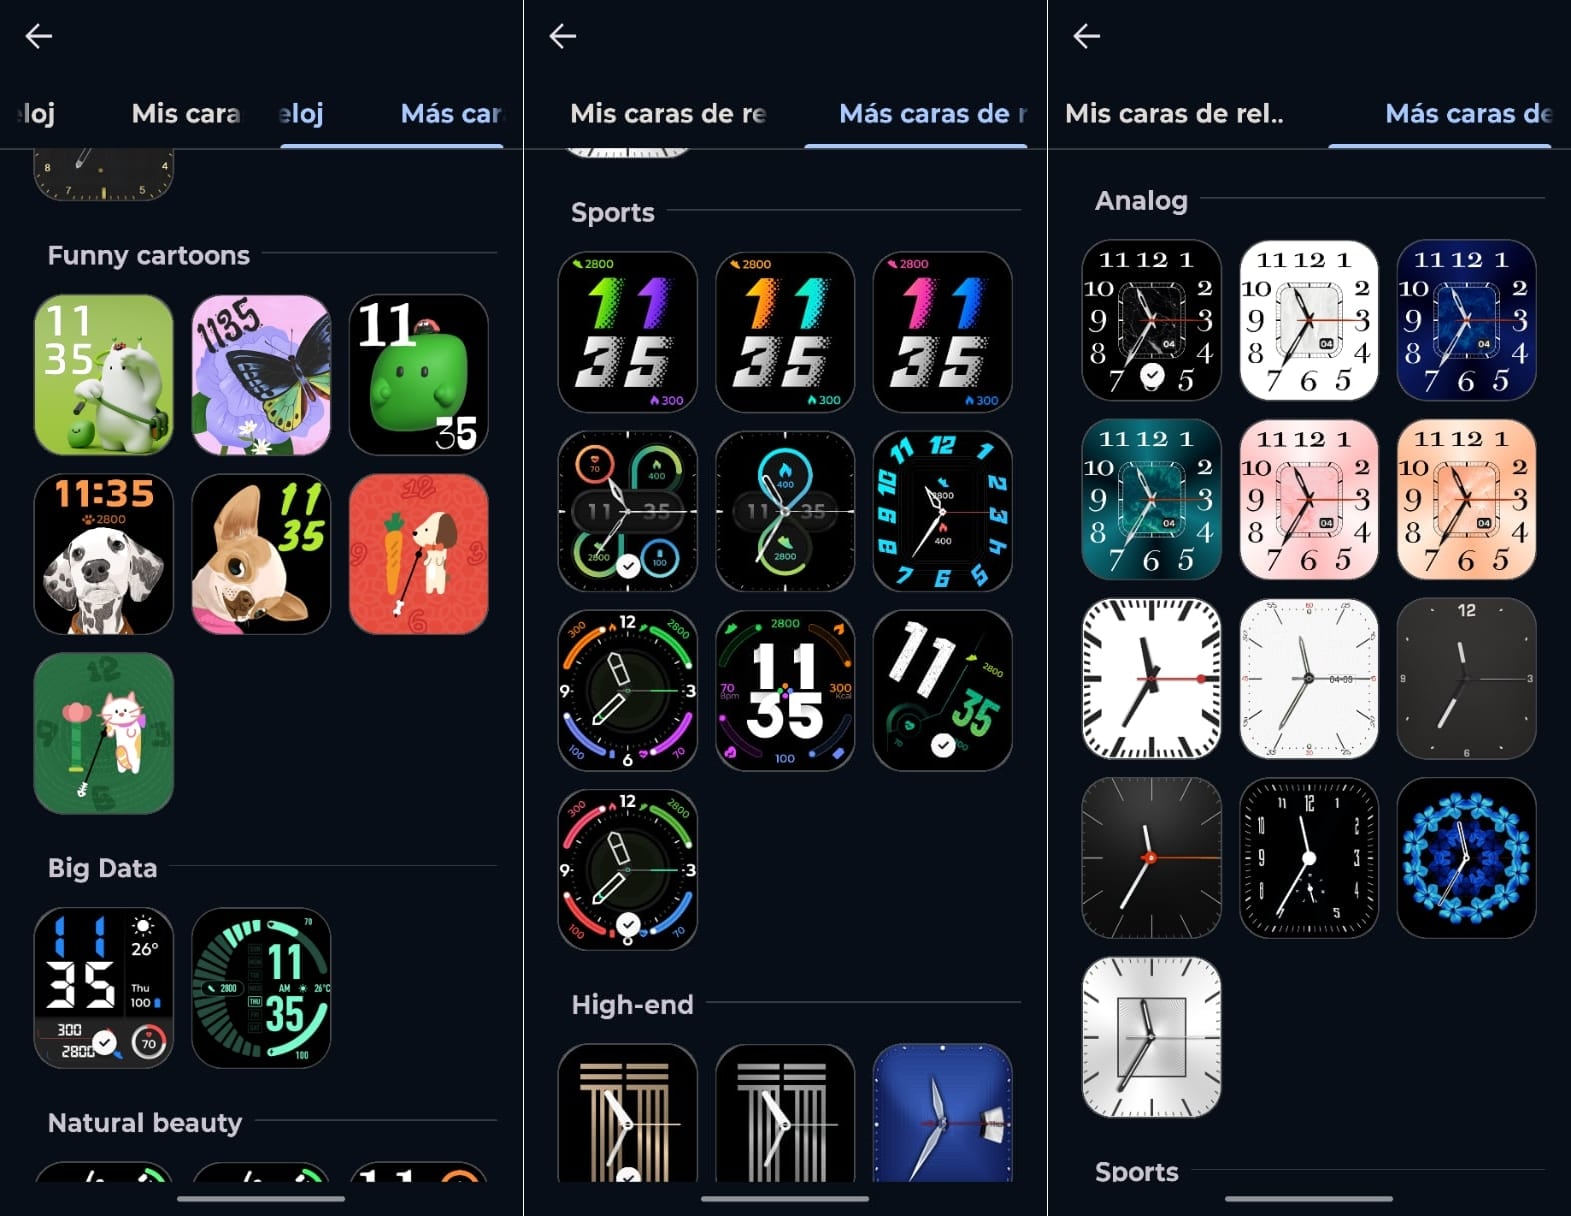Screen dimensions: 1571x1216
Task: Choose the teal marble analog watch face
Action: pos(1152,499)
